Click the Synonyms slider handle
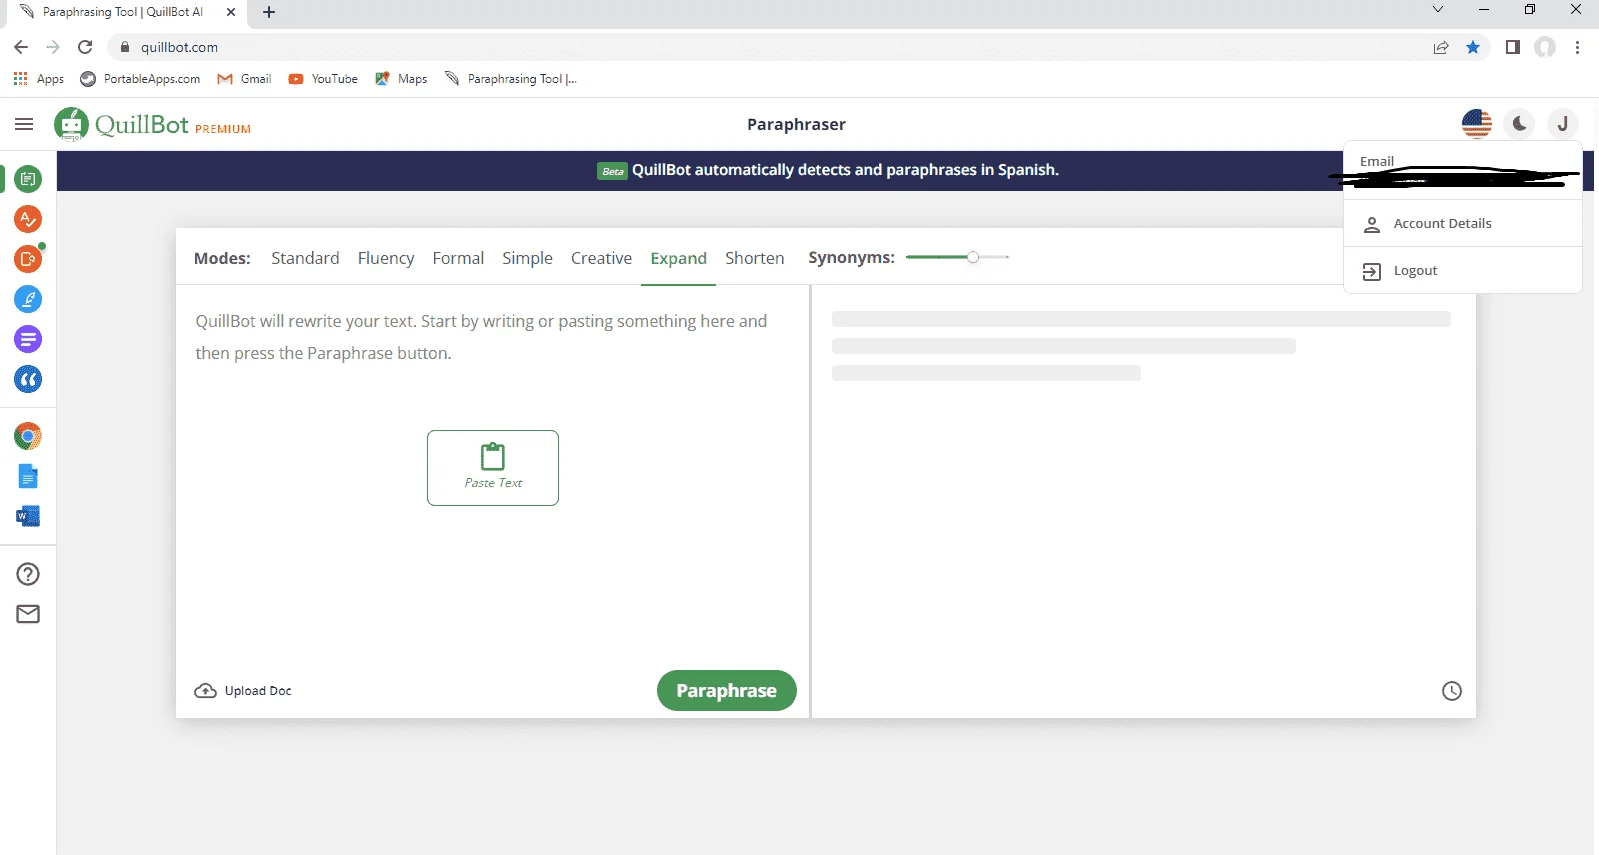1599x855 pixels. [x=972, y=257]
